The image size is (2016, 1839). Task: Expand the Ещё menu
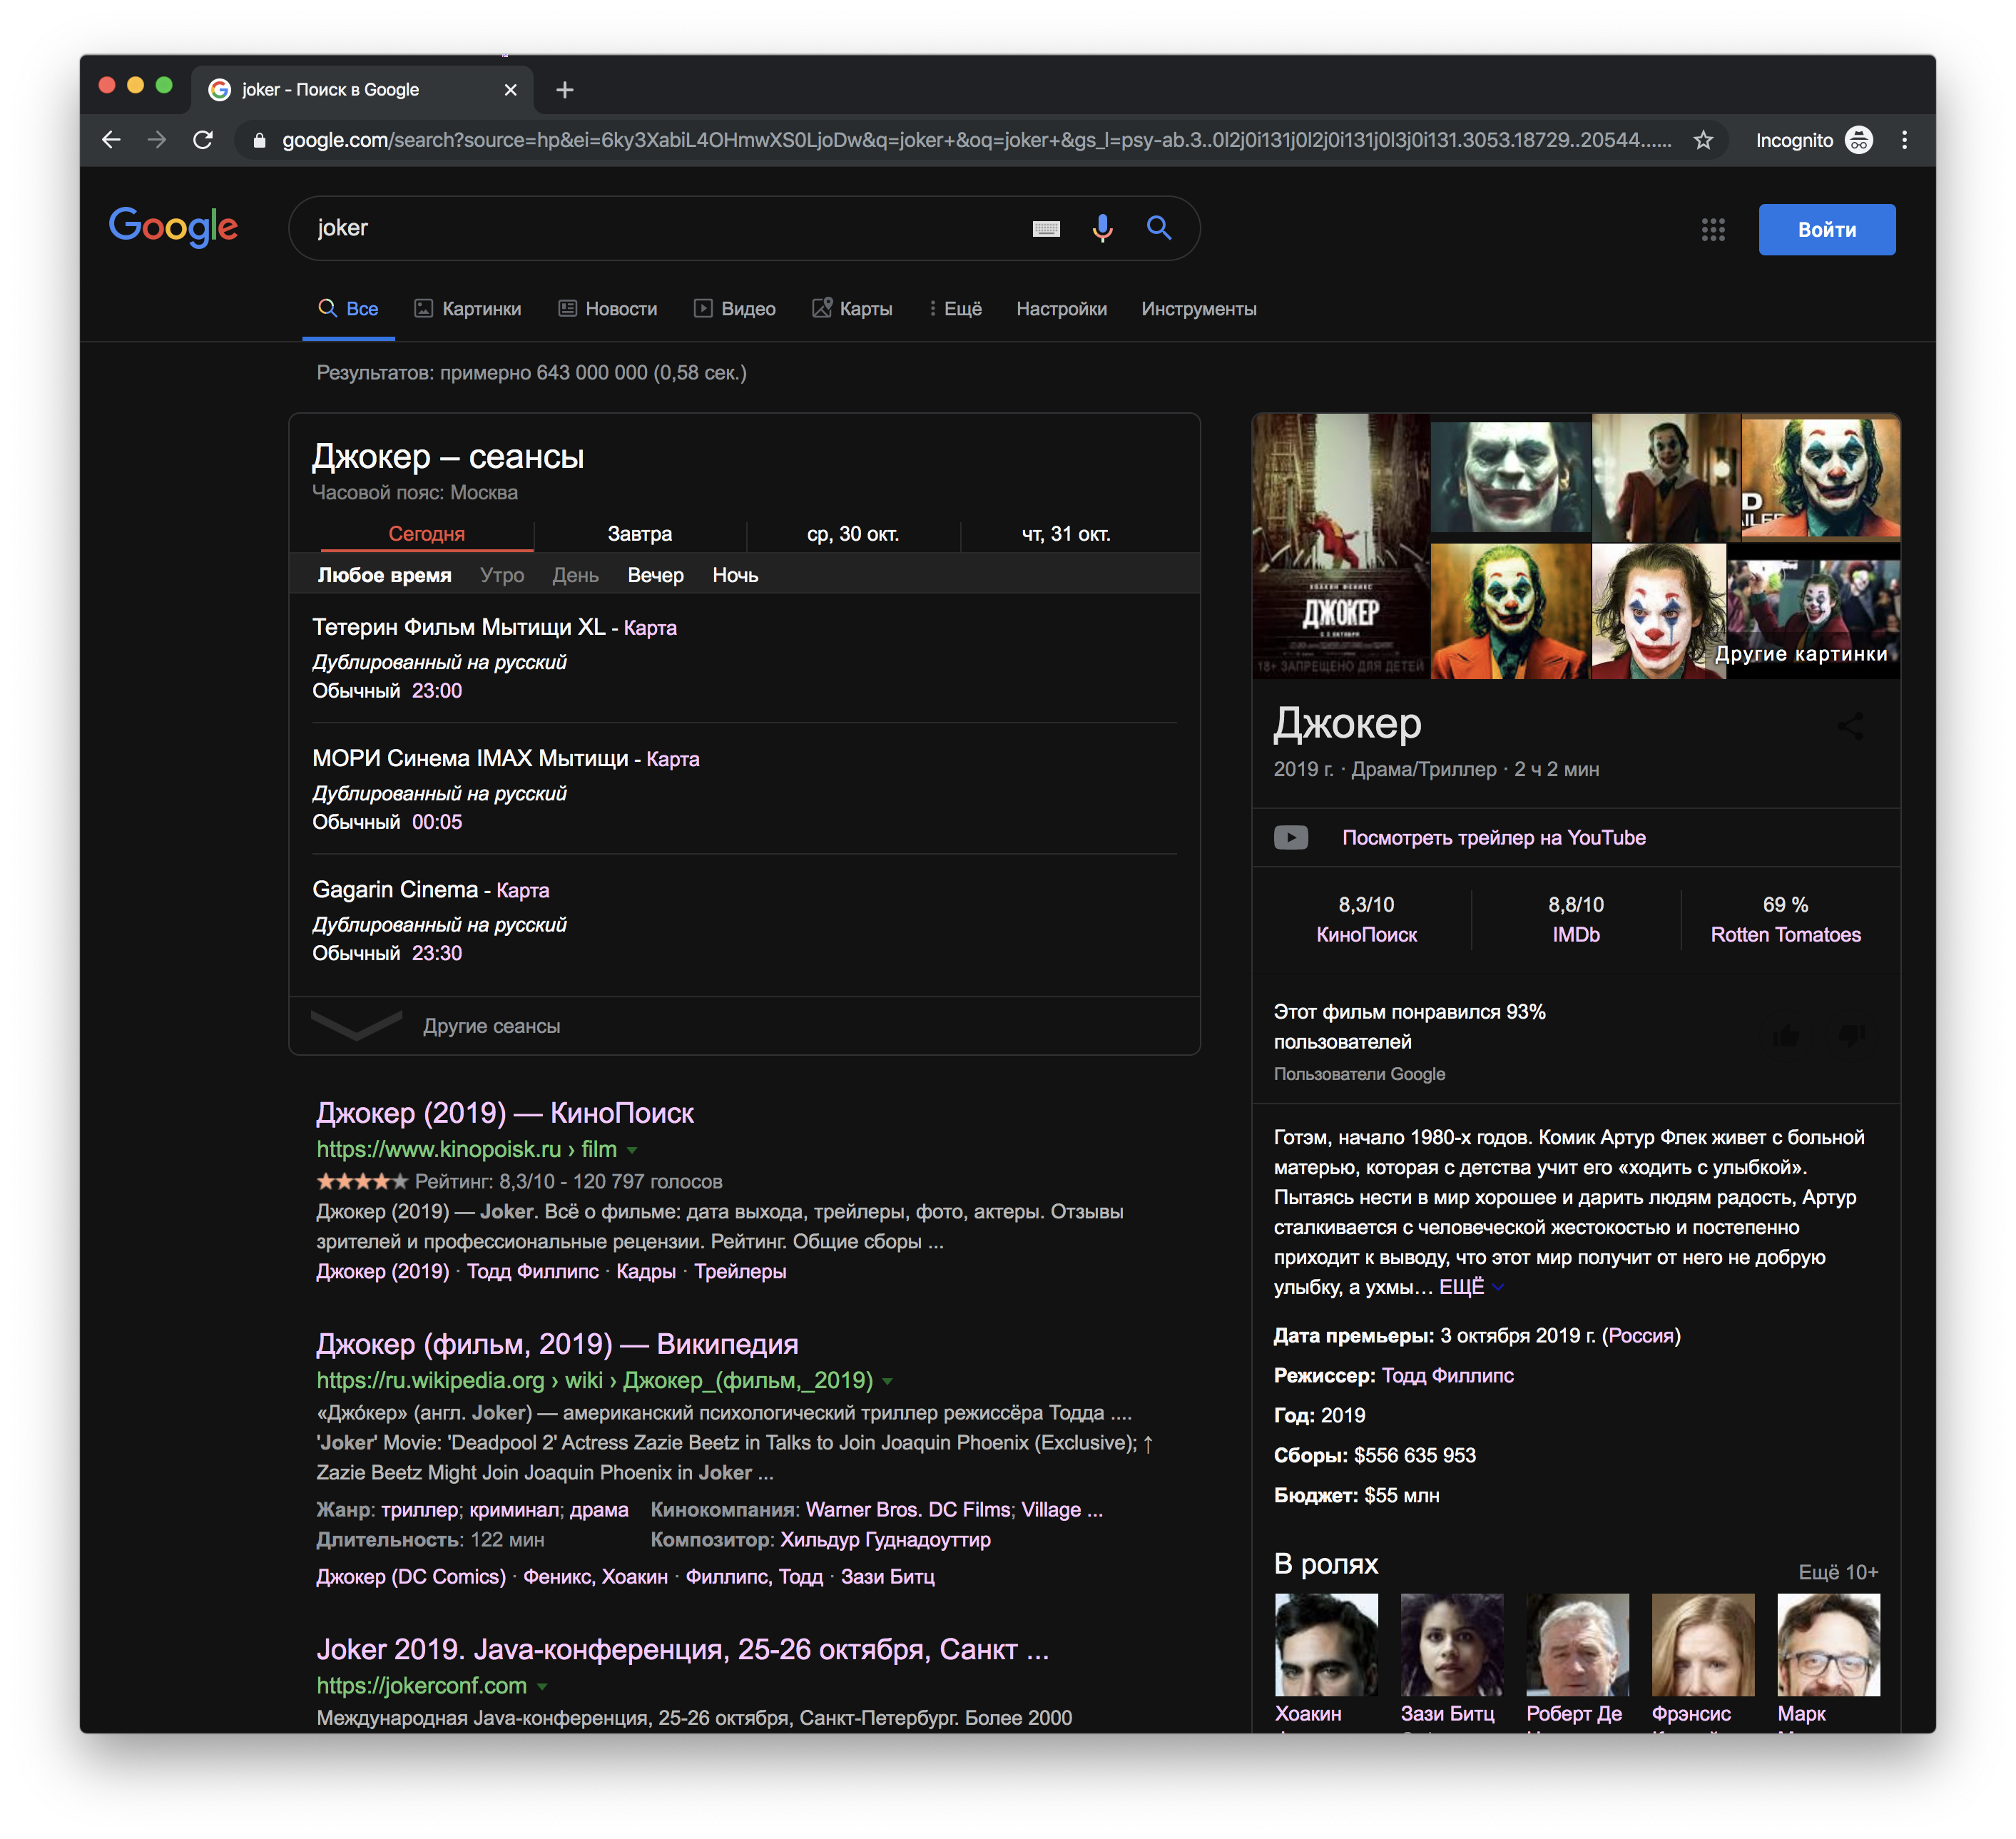pos(955,309)
